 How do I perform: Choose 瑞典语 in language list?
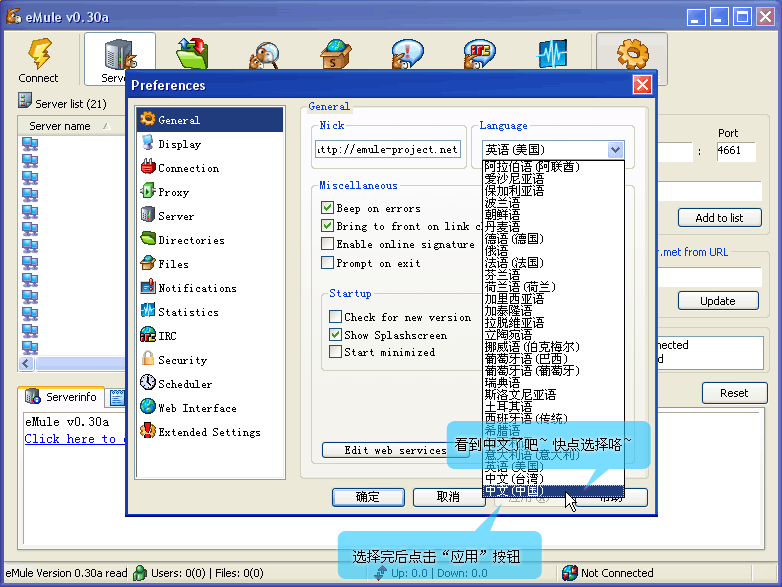(x=554, y=383)
